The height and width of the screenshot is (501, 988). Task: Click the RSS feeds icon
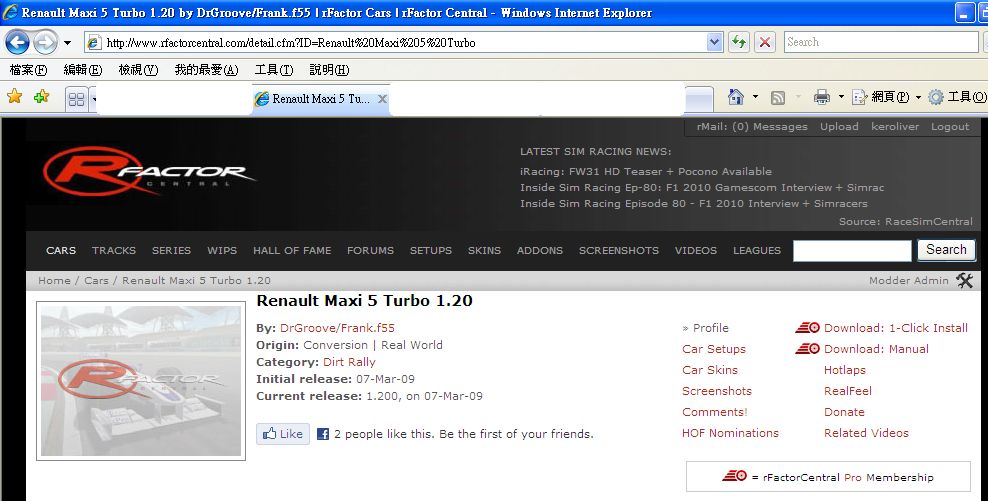(x=777, y=97)
